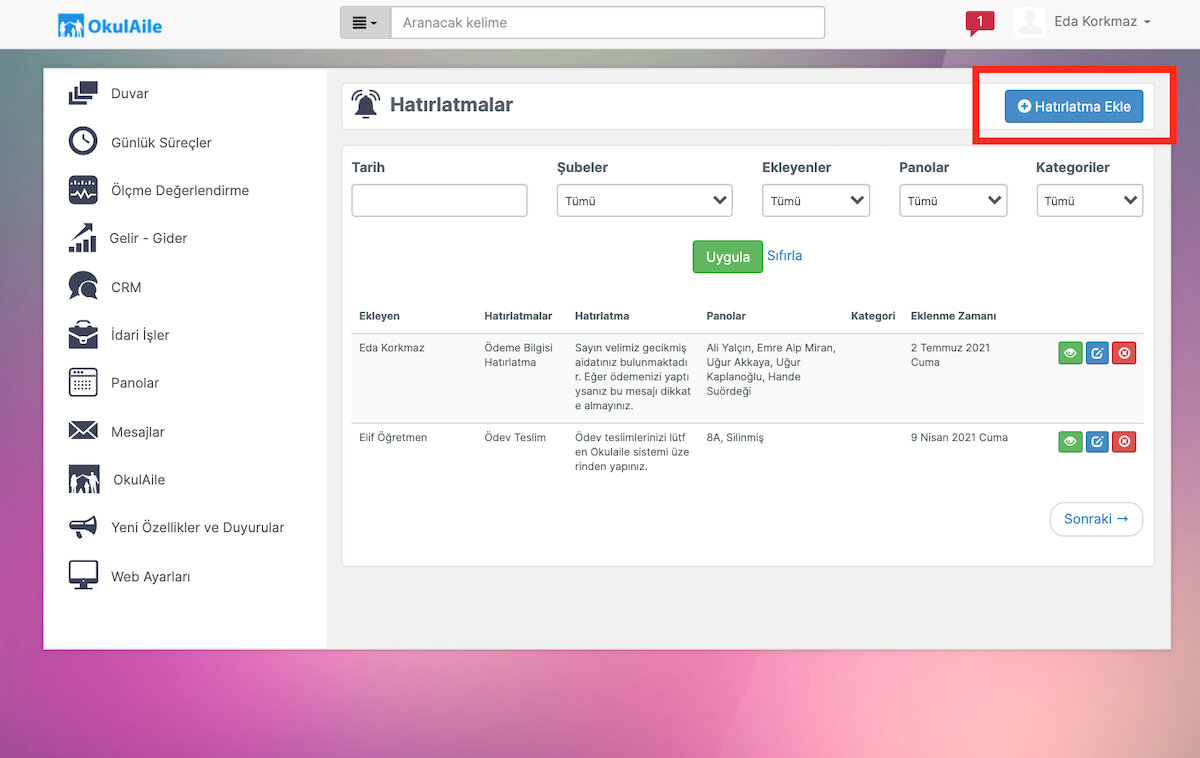Screen dimensions: 1200x758
Task: Click the 9 Nisan 2021 Cuma date cell
Action: pyautogui.click(x=959, y=438)
